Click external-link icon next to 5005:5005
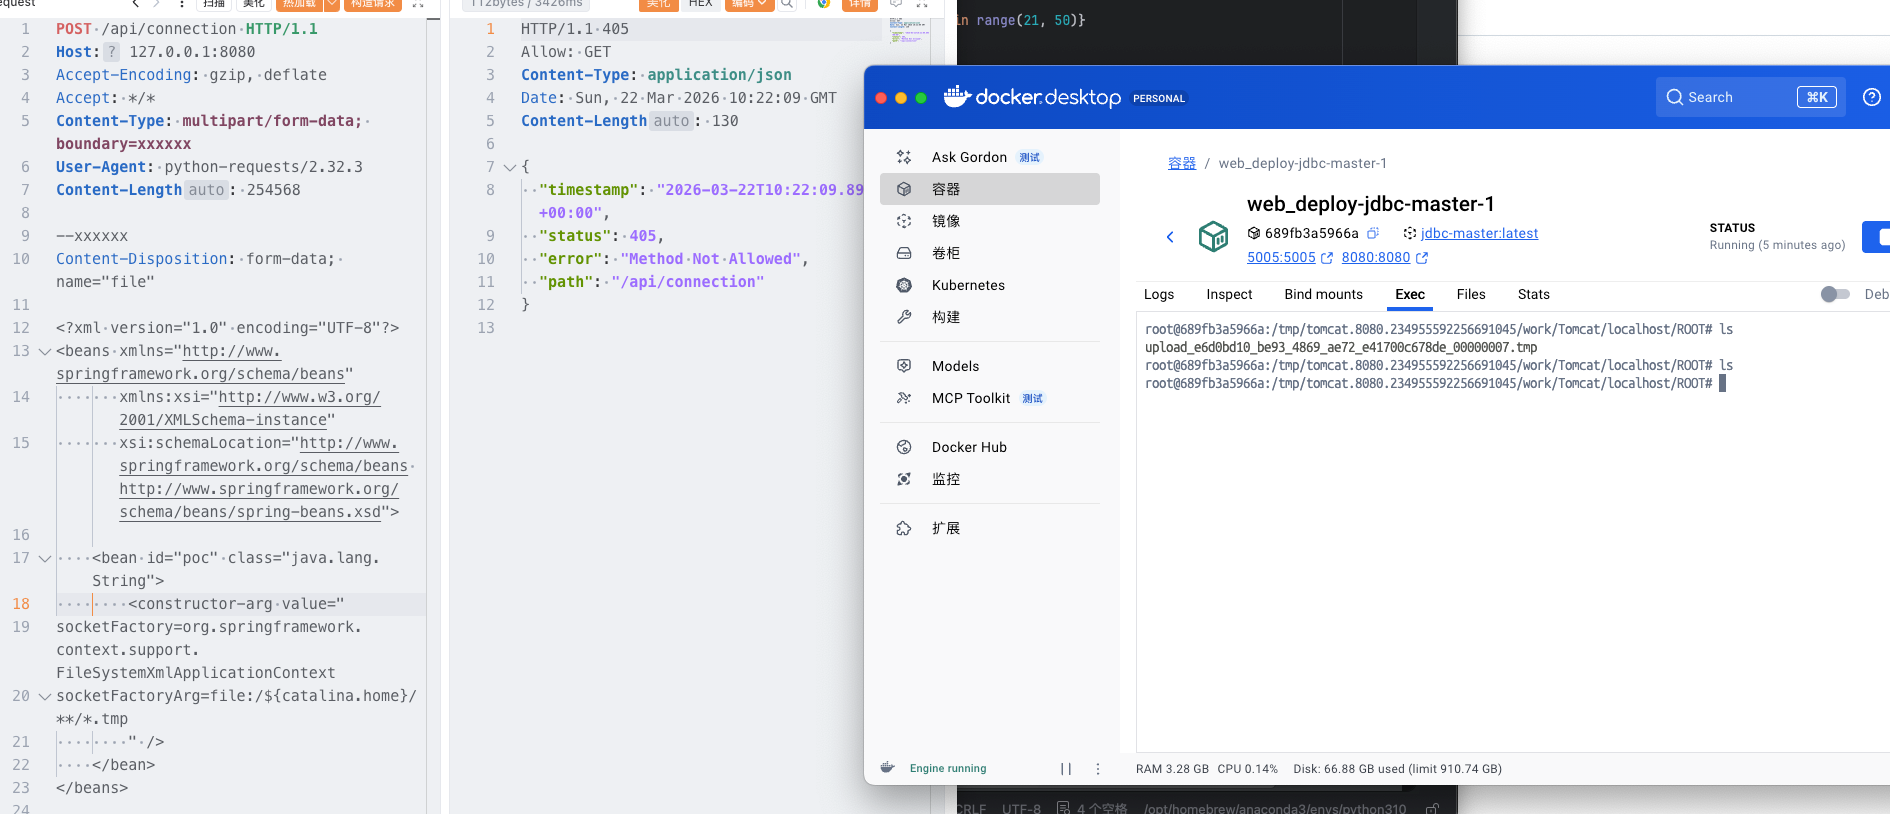 click(x=1327, y=258)
